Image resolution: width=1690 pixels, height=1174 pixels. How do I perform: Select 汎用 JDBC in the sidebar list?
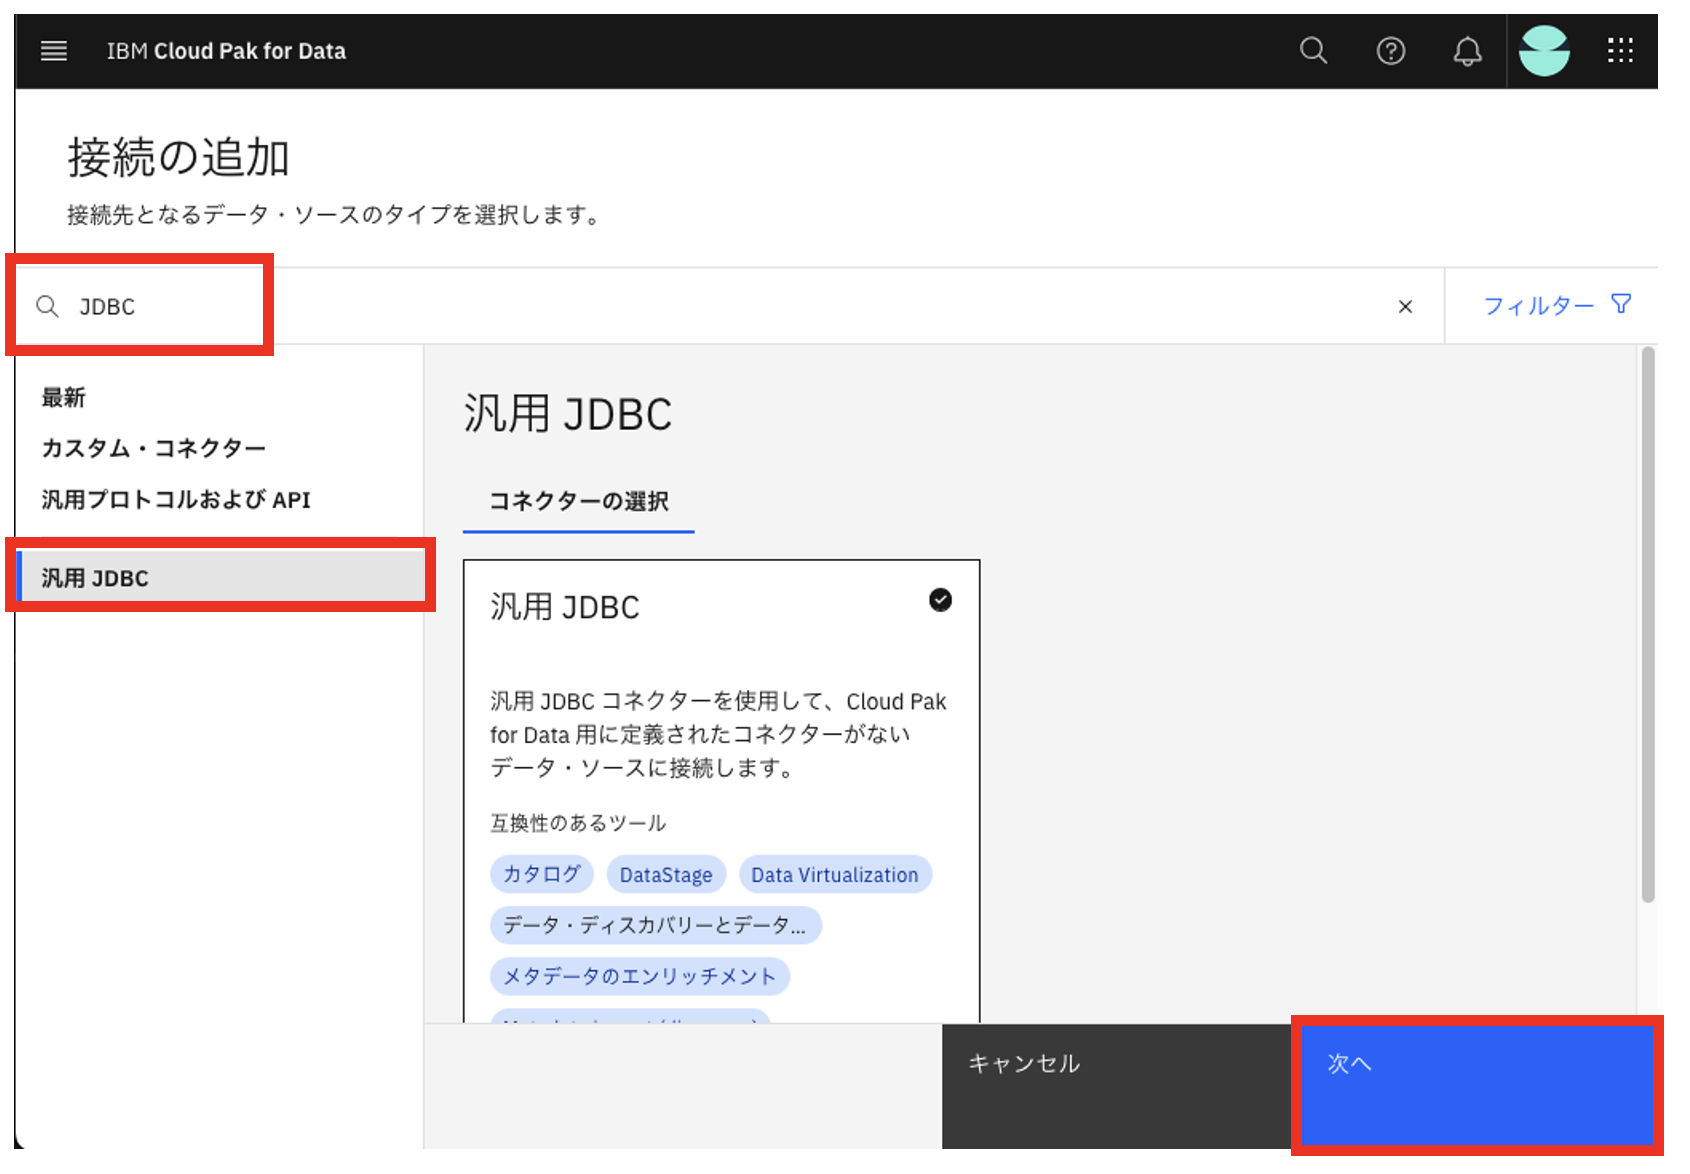pos(94,577)
